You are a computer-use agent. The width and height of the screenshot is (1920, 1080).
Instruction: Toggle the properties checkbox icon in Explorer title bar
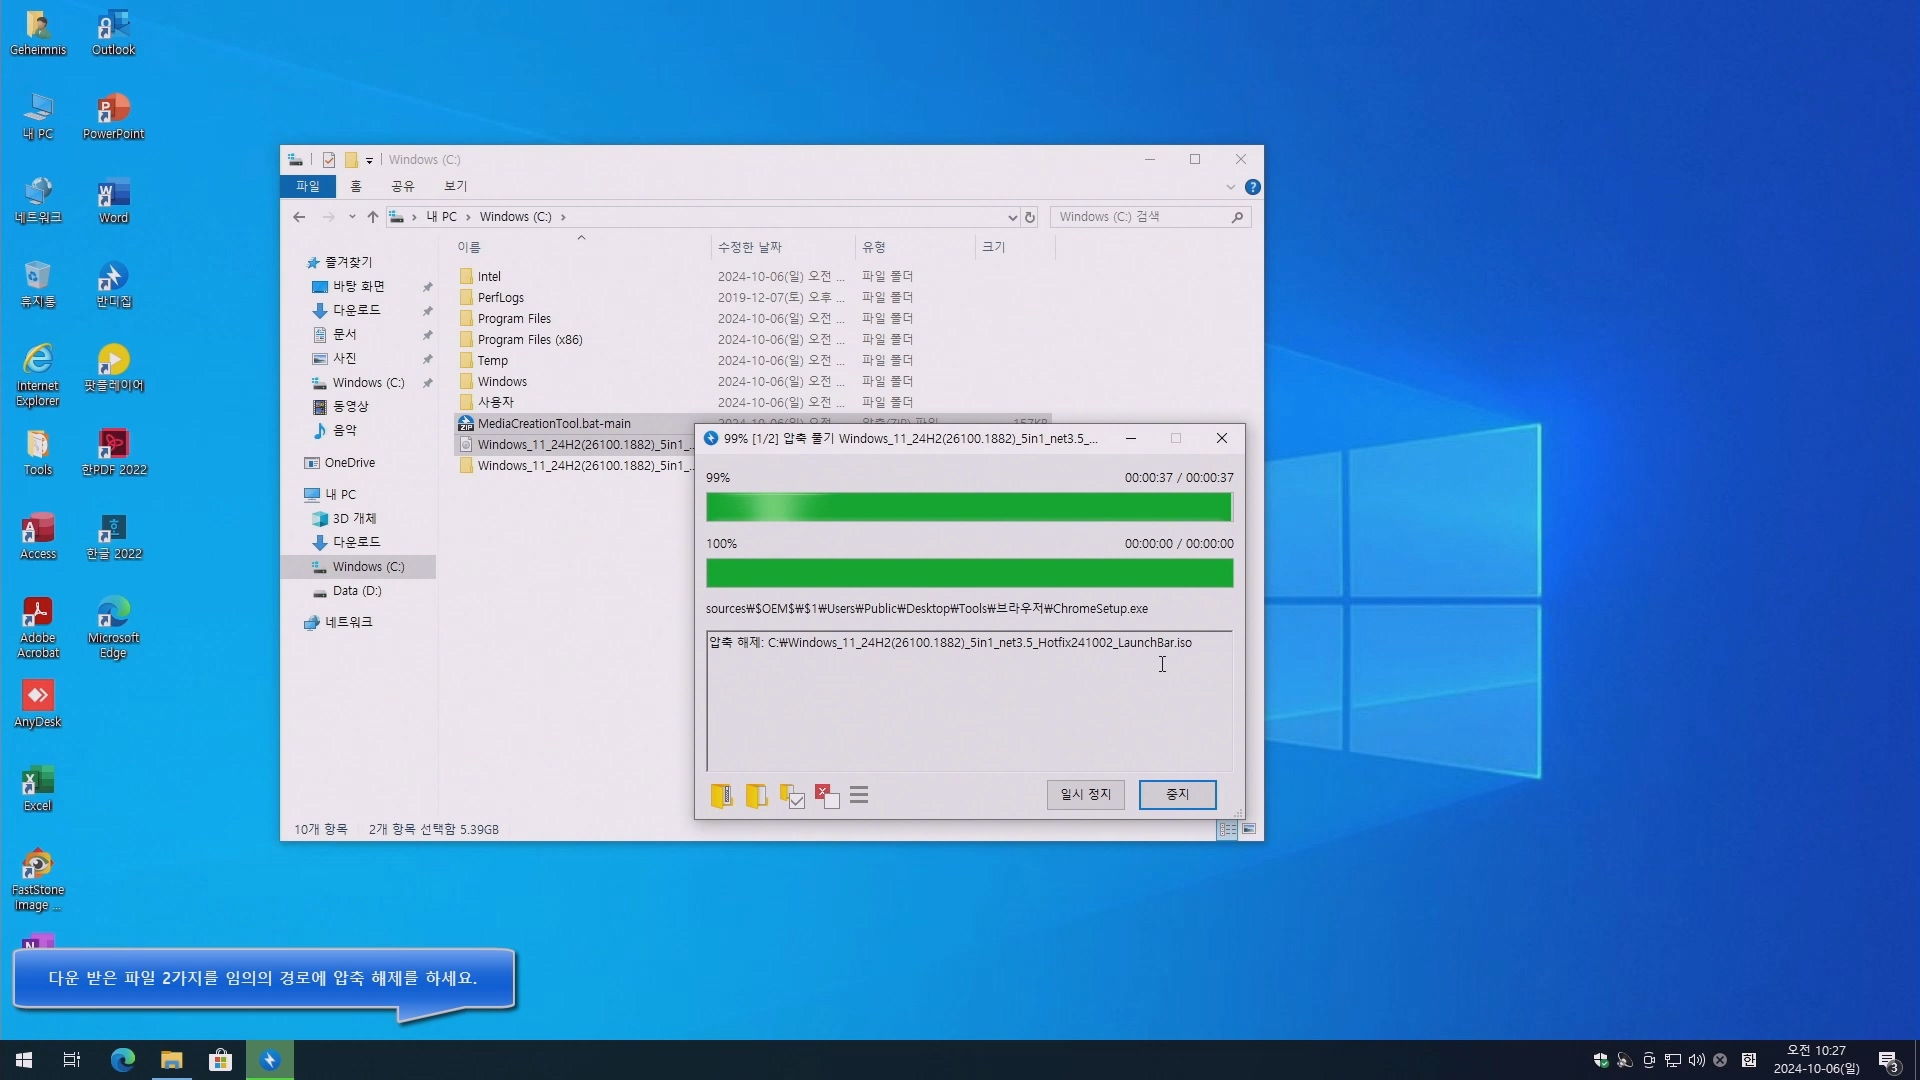(x=329, y=160)
